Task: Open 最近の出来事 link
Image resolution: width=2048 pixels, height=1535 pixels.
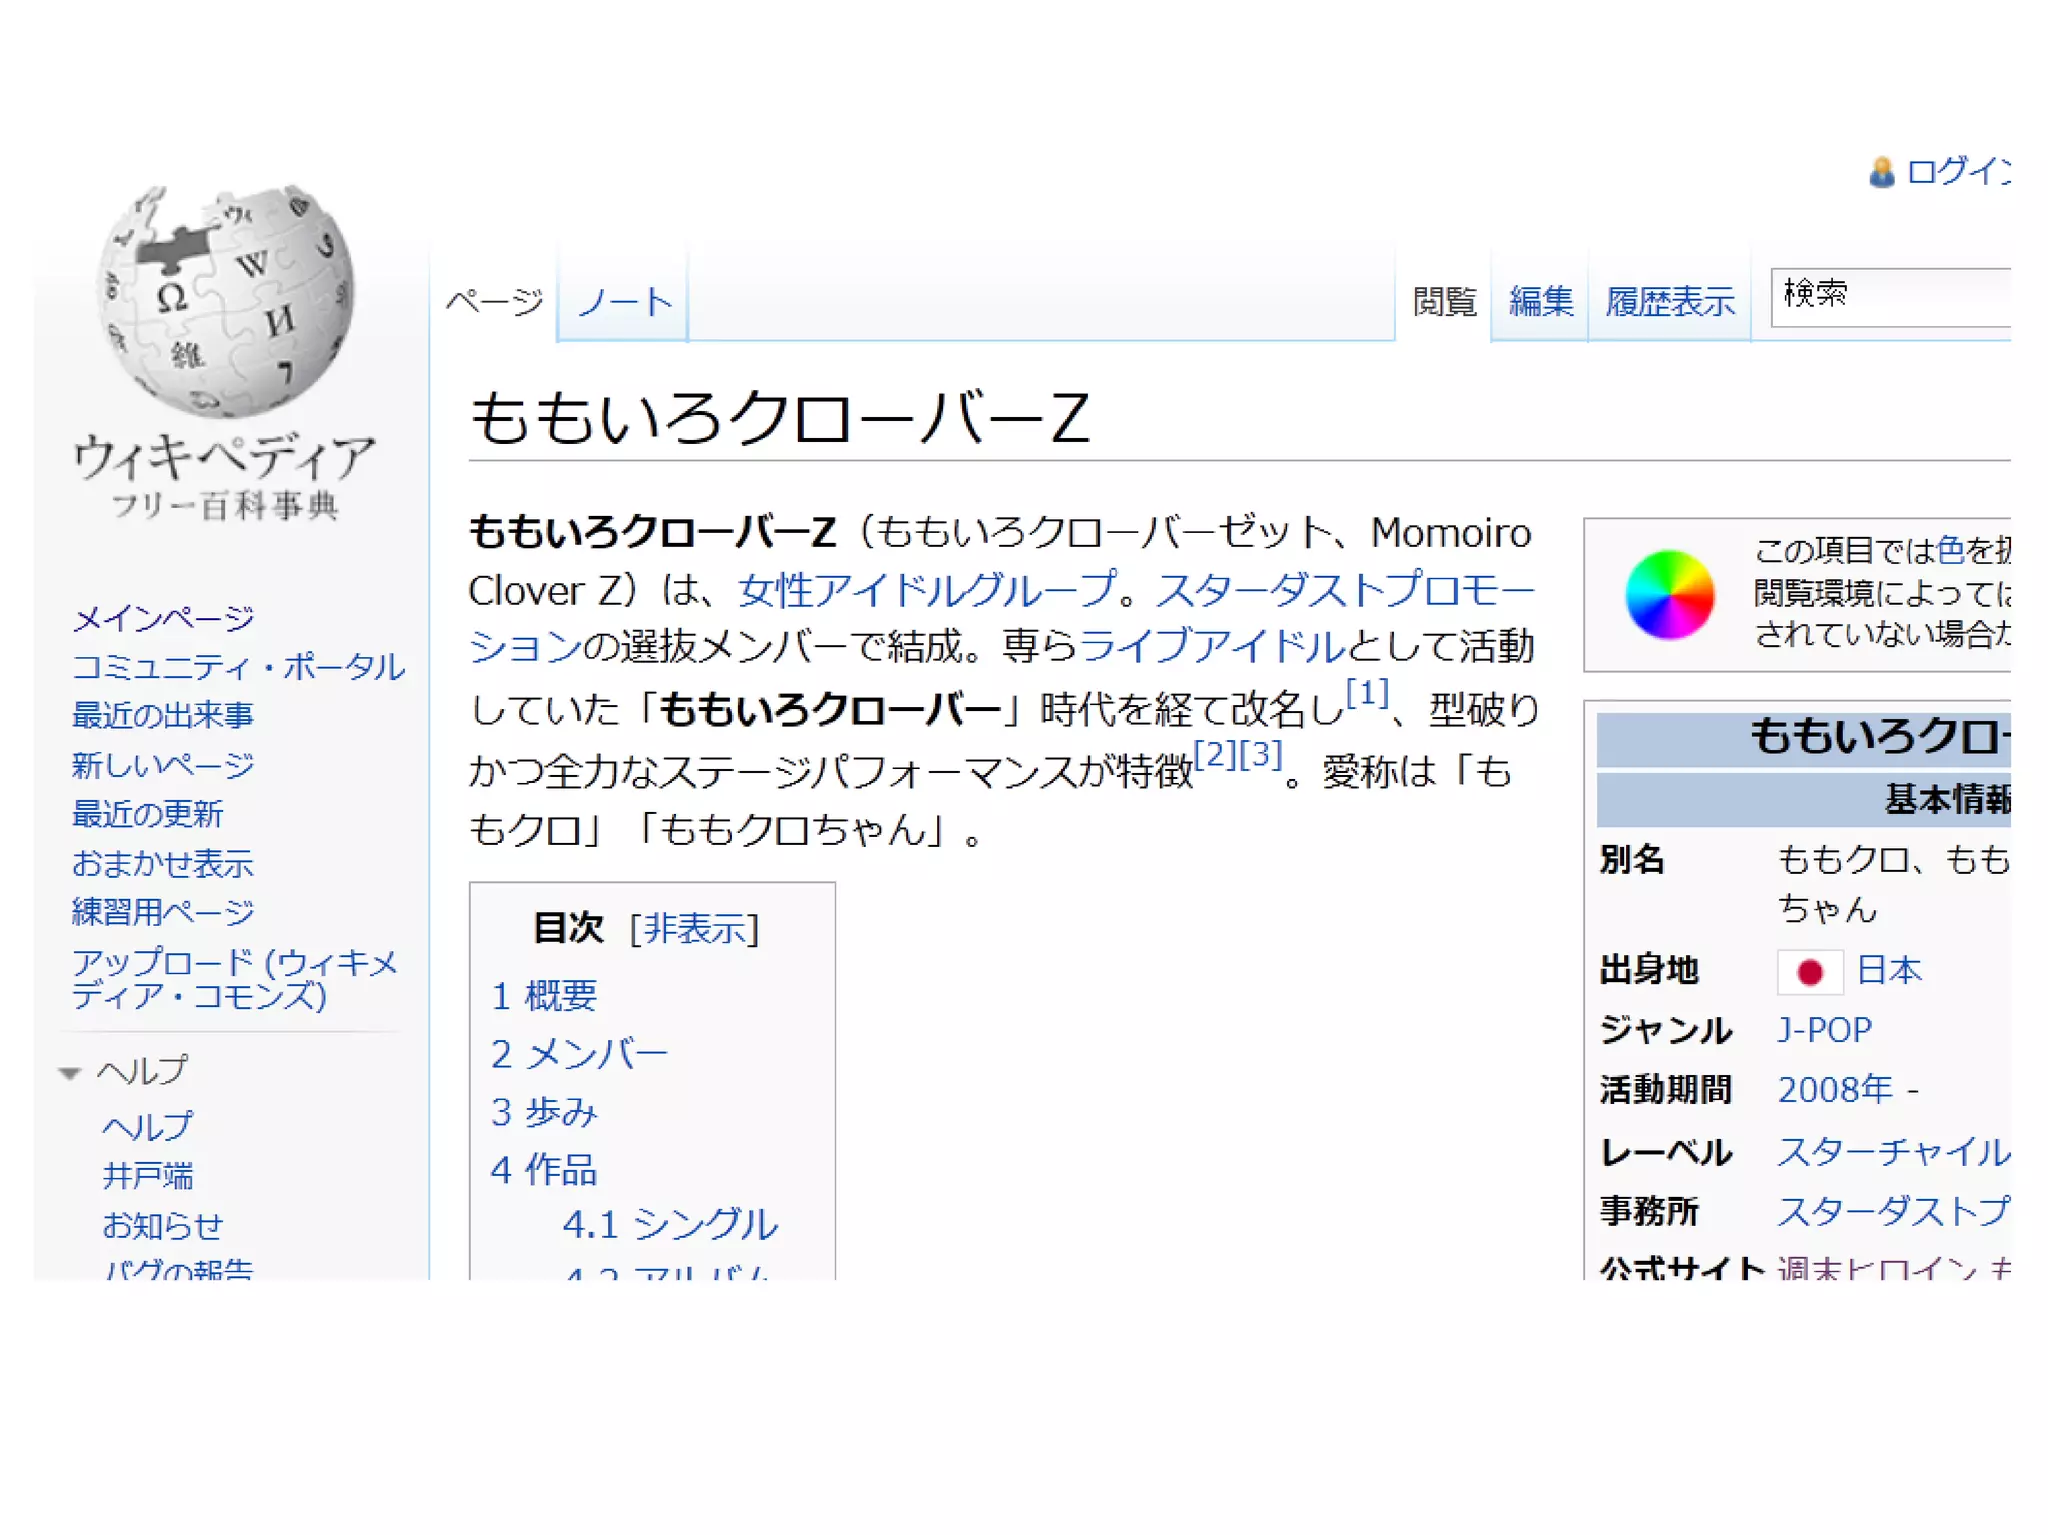Action: tap(163, 715)
